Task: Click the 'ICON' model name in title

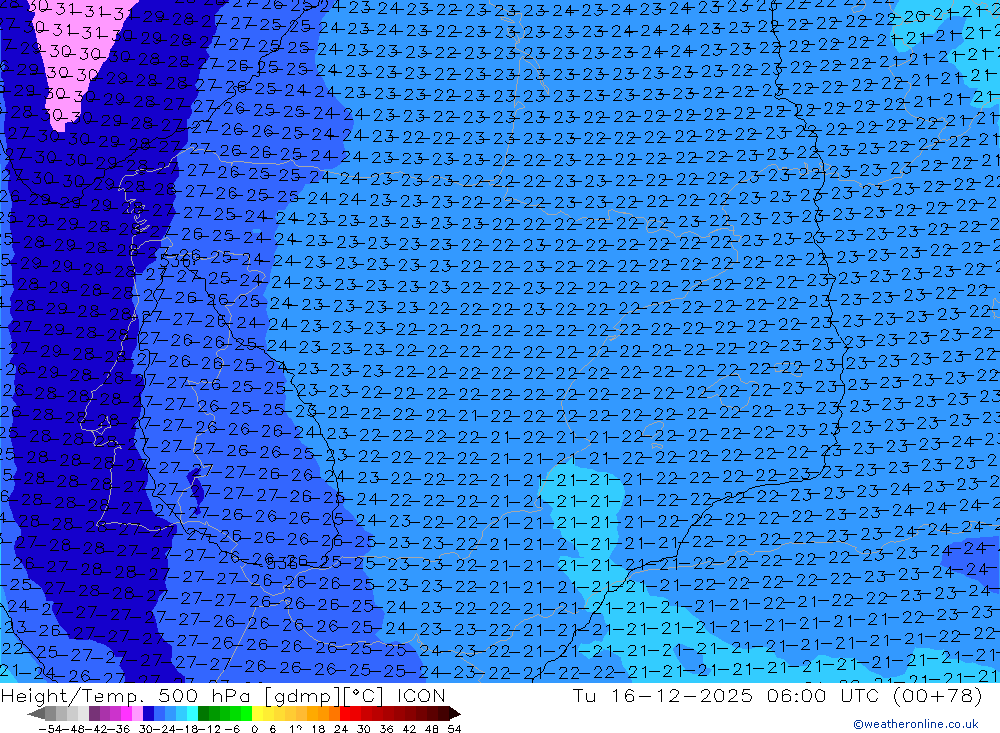Action: (x=421, y=695)
